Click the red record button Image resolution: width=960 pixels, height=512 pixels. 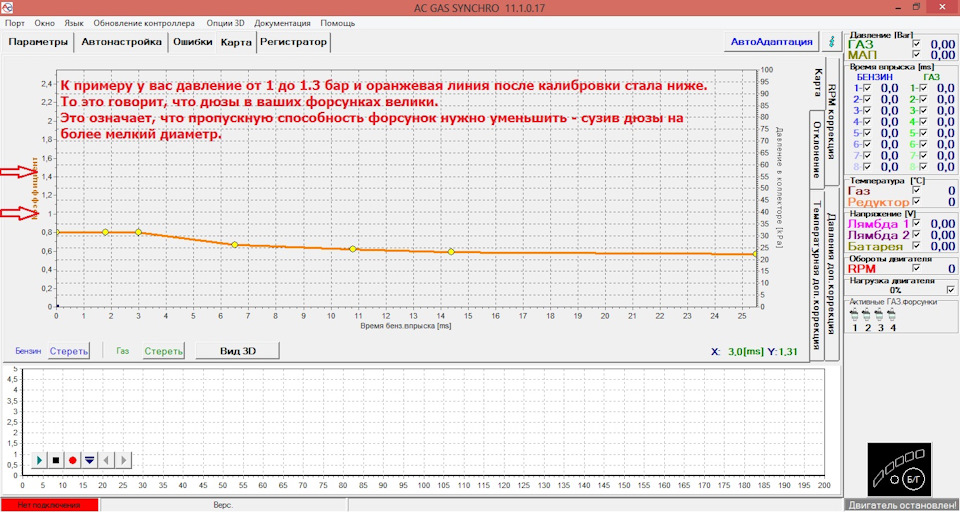72,459
